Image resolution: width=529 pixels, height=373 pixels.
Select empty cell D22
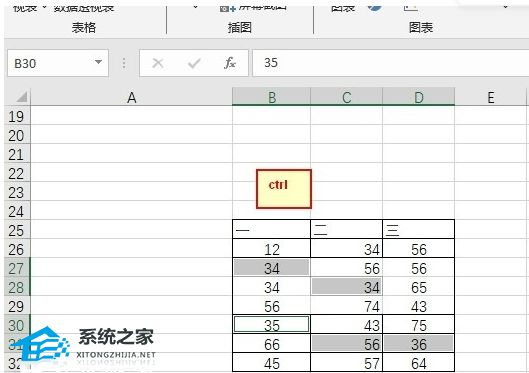pyautogui.click(x=419, y=172)
